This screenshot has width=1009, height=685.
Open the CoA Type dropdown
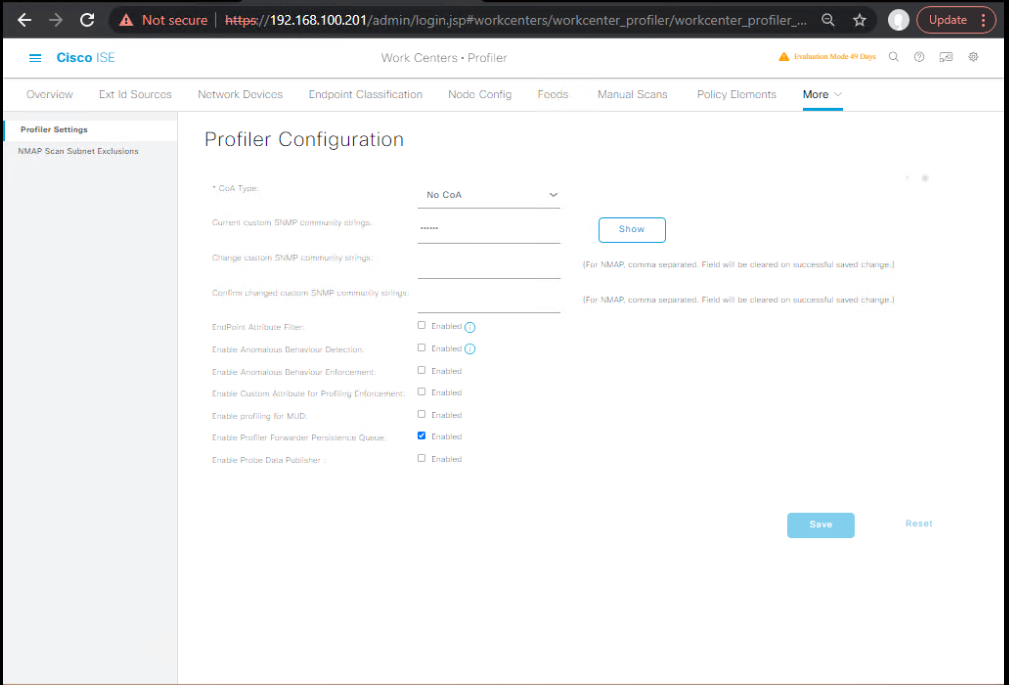(489, 195)
